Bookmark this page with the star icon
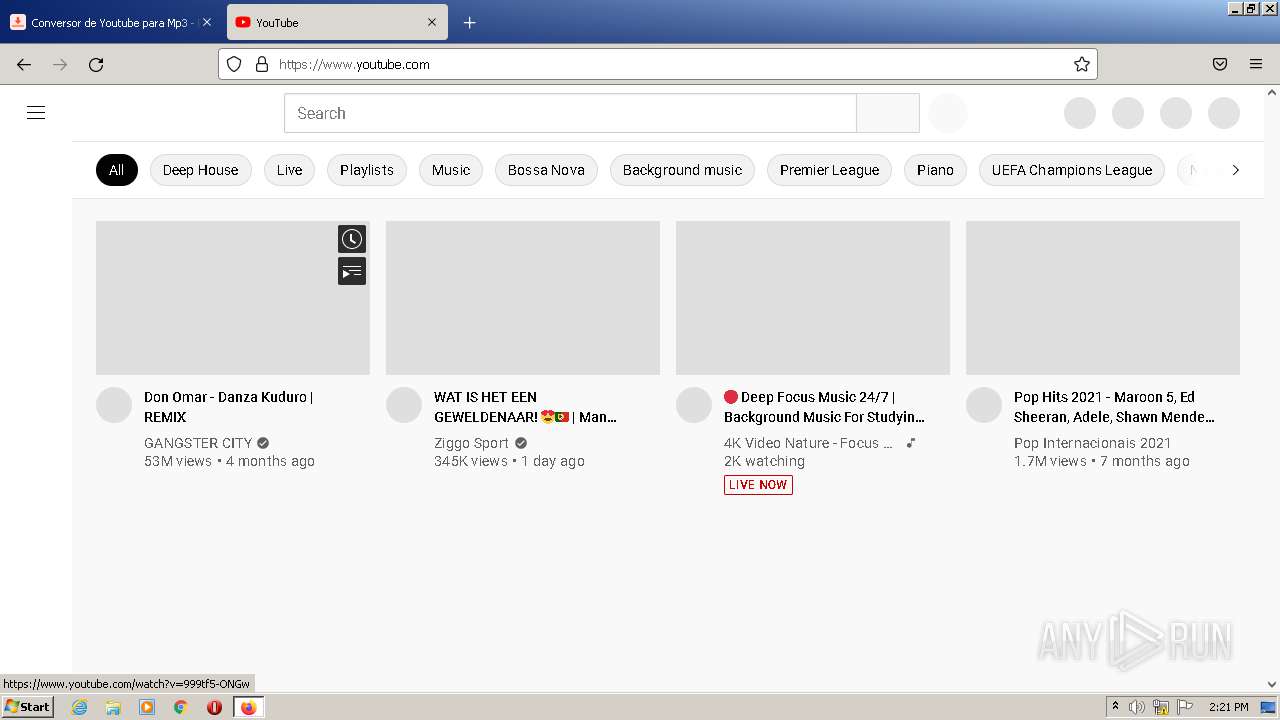The width and height of the screenshot is (1280, 720). tap(1082, 64)
